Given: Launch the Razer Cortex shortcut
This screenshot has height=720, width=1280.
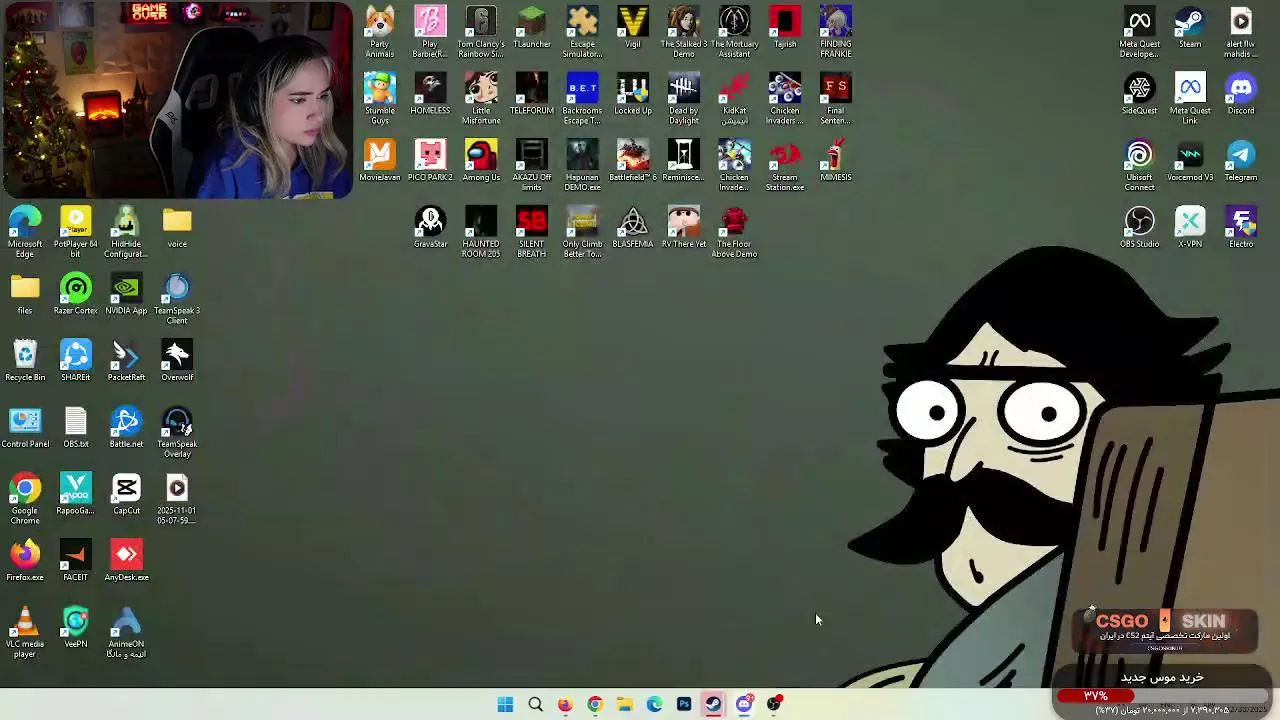Looking at the screenshot, I should (76, 294).
